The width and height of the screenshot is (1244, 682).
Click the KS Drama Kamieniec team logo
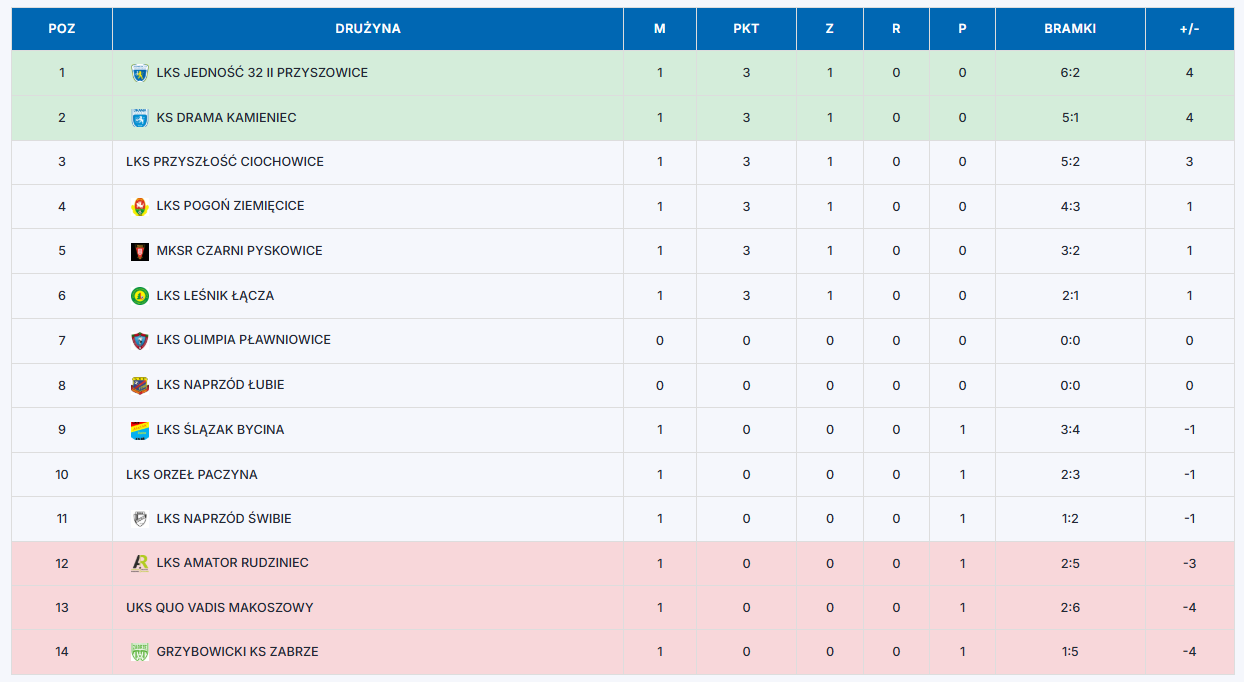tap(140, 118)
